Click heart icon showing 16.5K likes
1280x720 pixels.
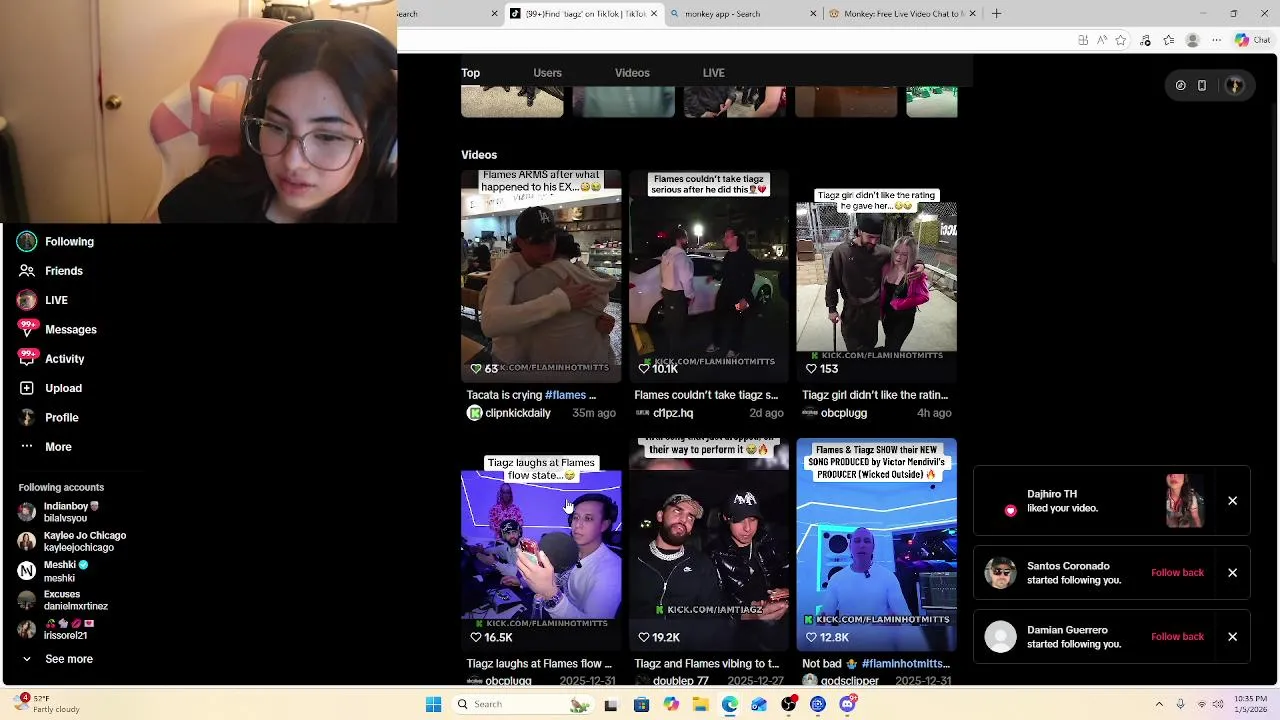[x=476, y=637]
